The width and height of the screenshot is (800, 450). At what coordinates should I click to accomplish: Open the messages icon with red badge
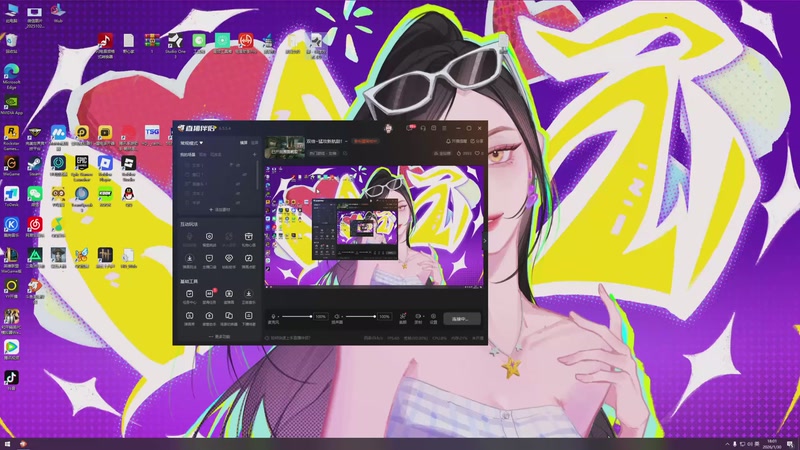click(x=410, y=128)
